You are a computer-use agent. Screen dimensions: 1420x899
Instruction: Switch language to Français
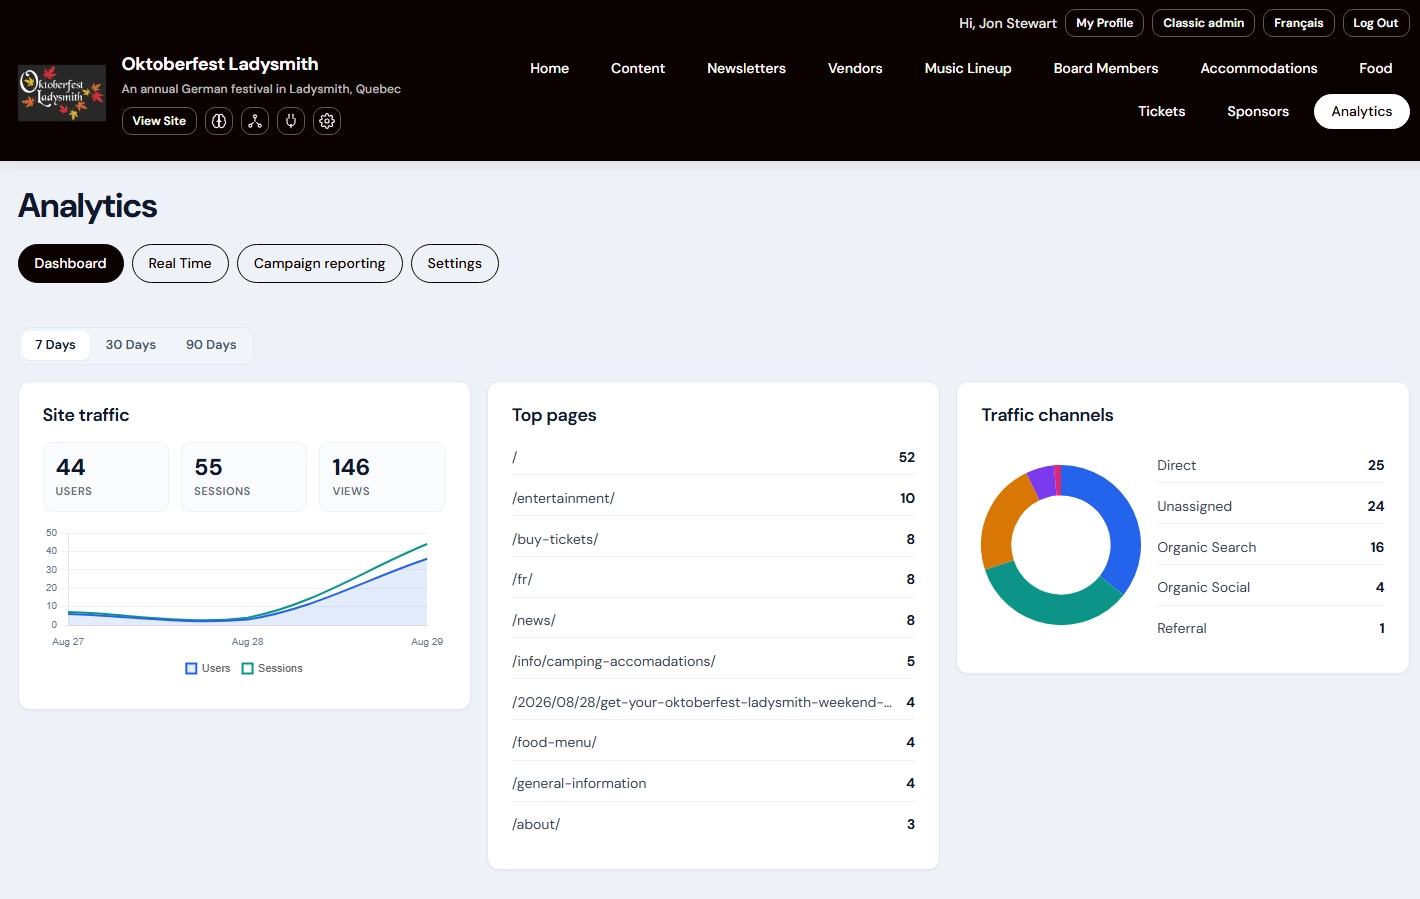tap(1298, 23)
